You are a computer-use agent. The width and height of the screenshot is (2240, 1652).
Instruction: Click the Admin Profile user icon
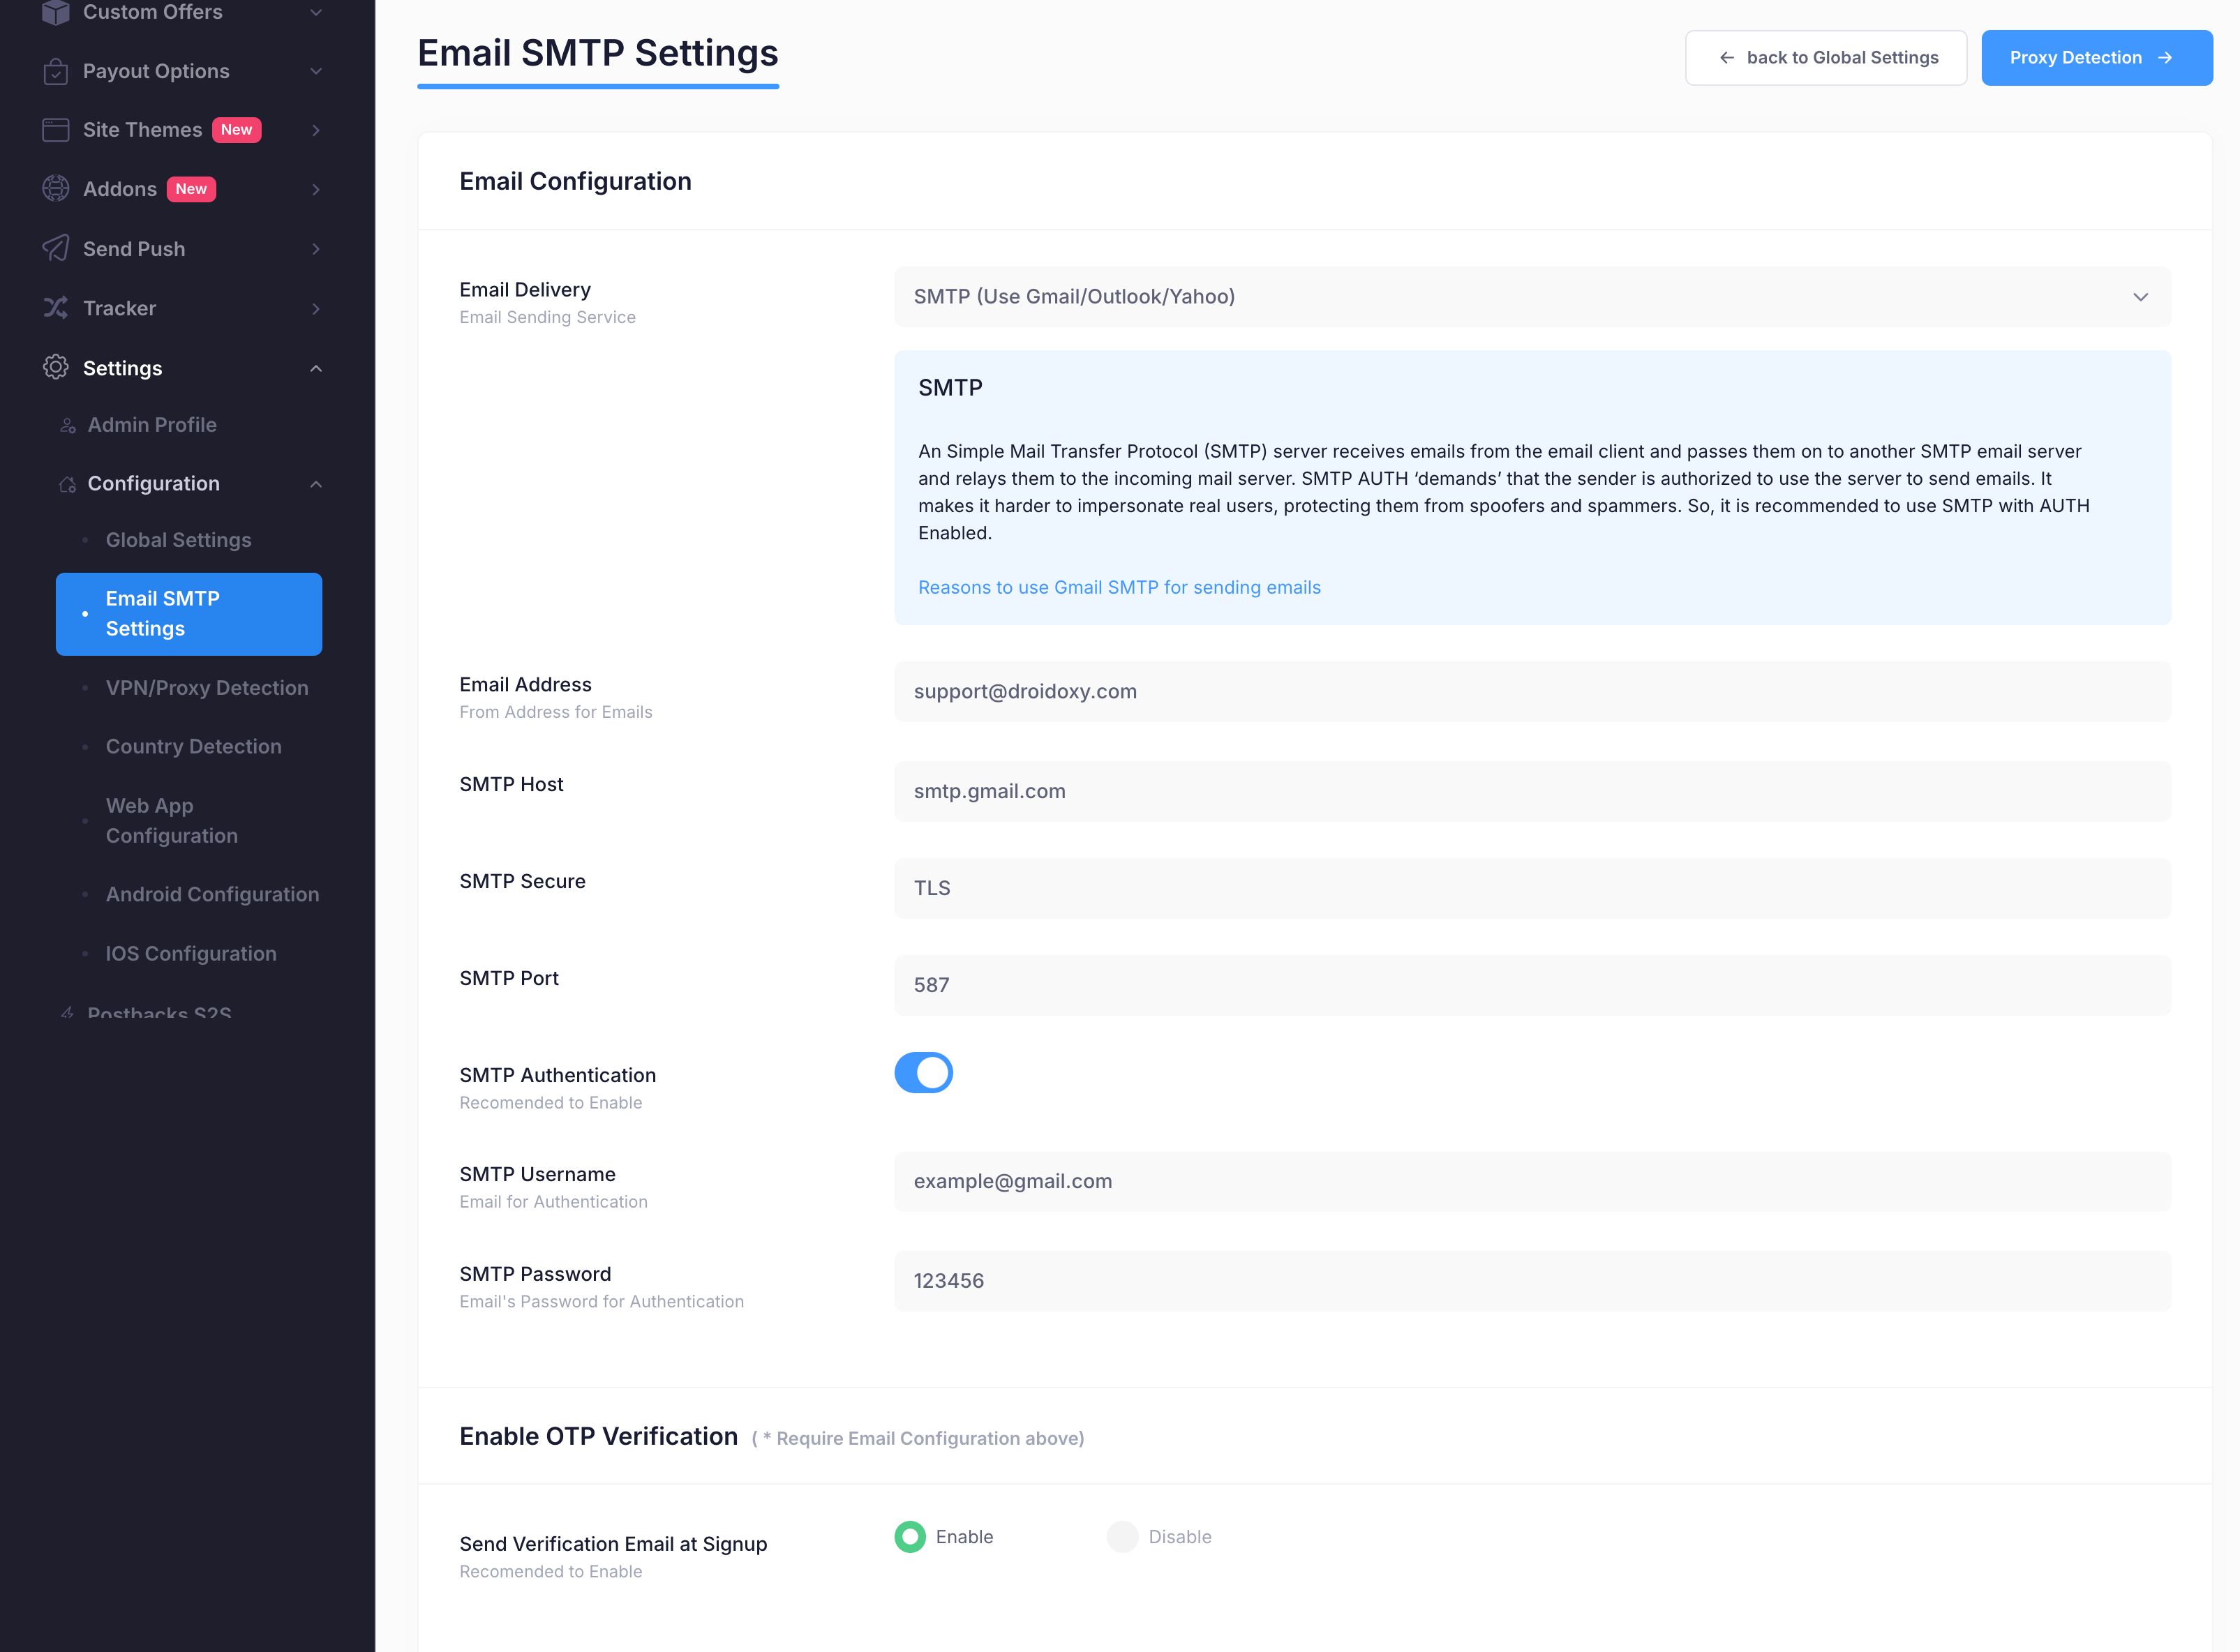68,425
